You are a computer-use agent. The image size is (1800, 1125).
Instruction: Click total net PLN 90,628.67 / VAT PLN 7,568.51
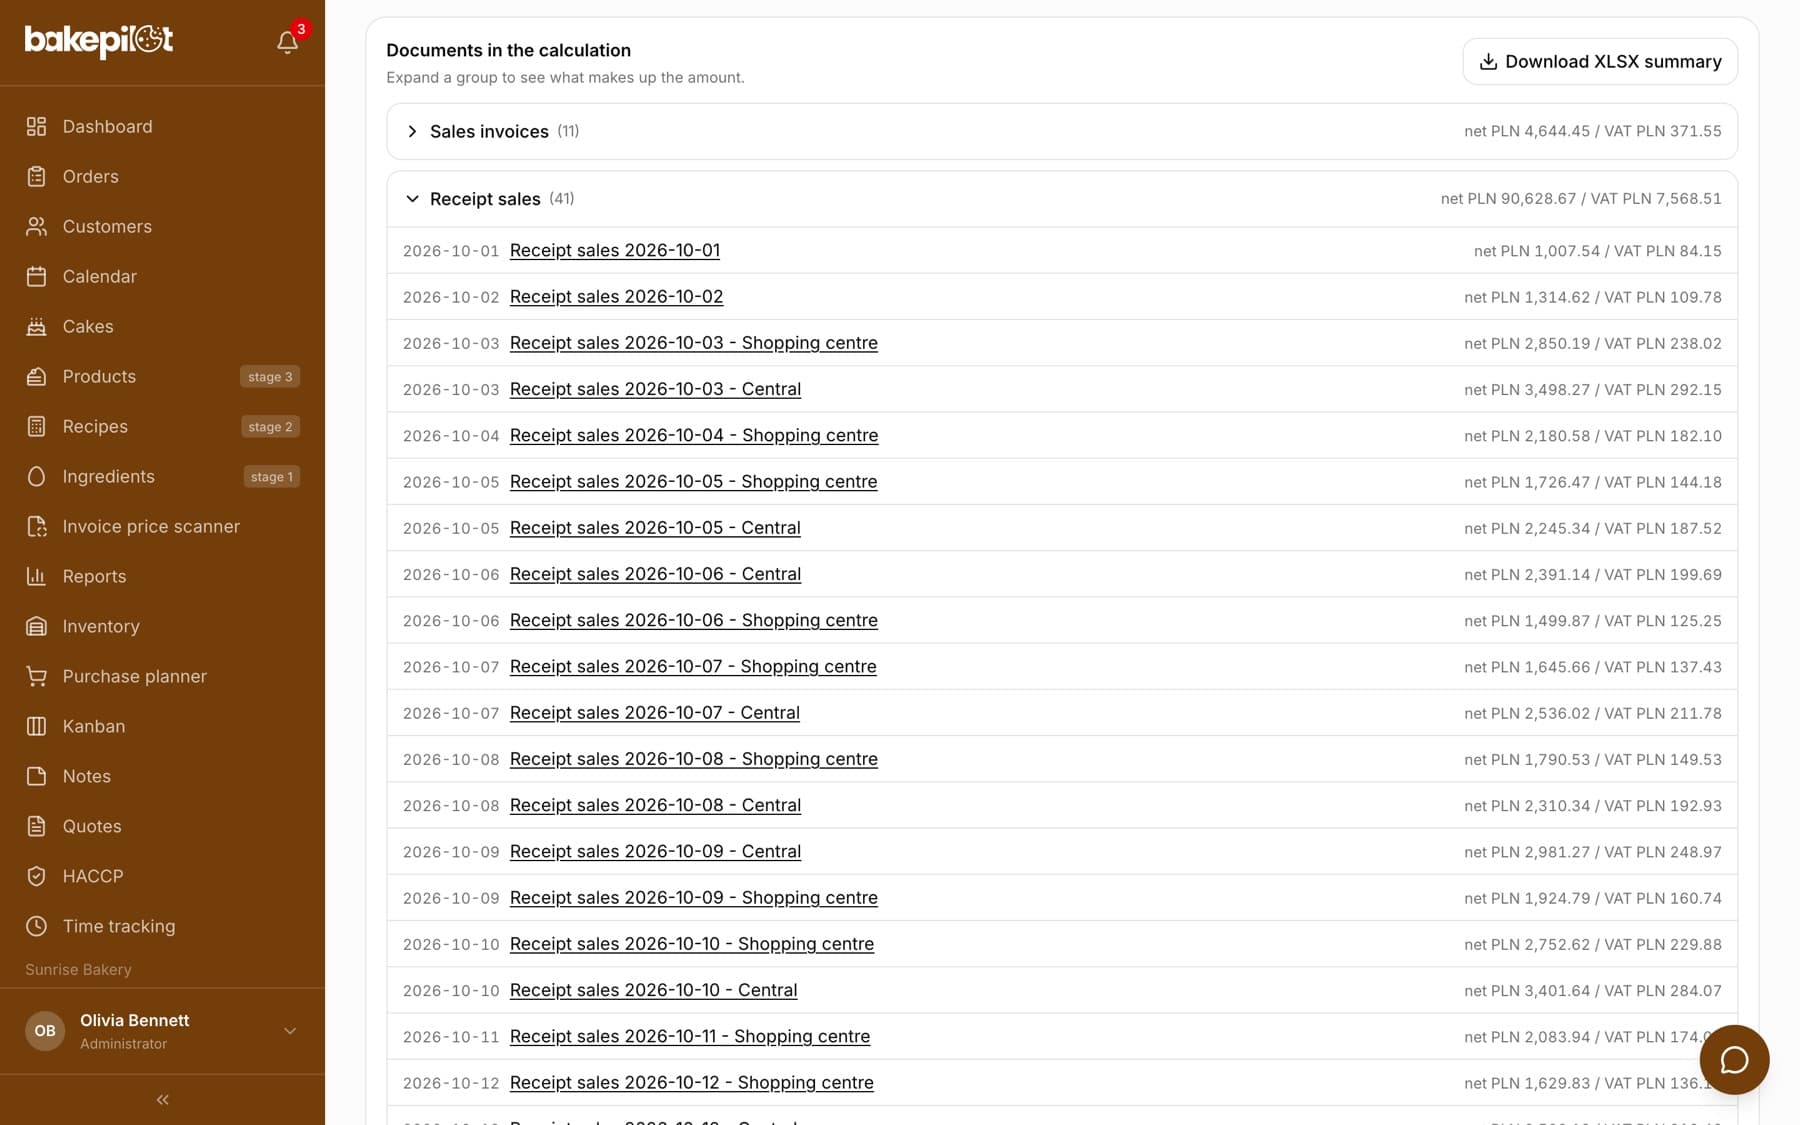(1581, 199)
